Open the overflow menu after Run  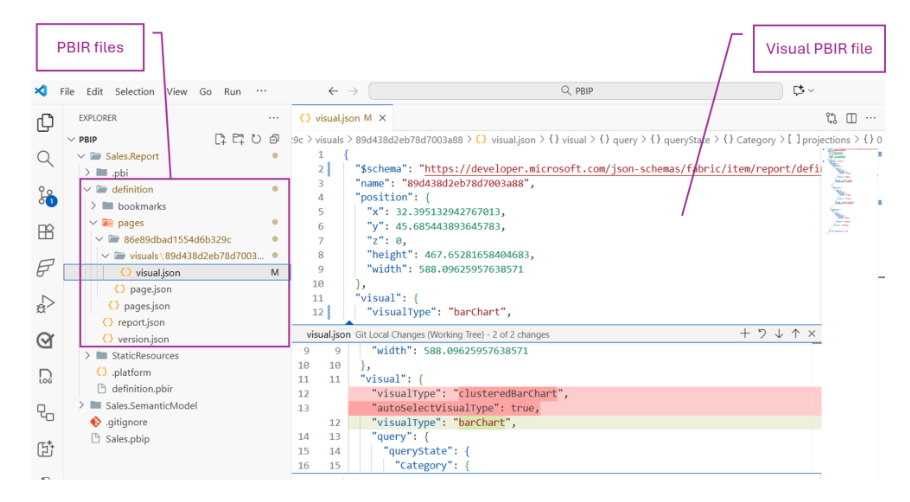[x=262, y=91]
